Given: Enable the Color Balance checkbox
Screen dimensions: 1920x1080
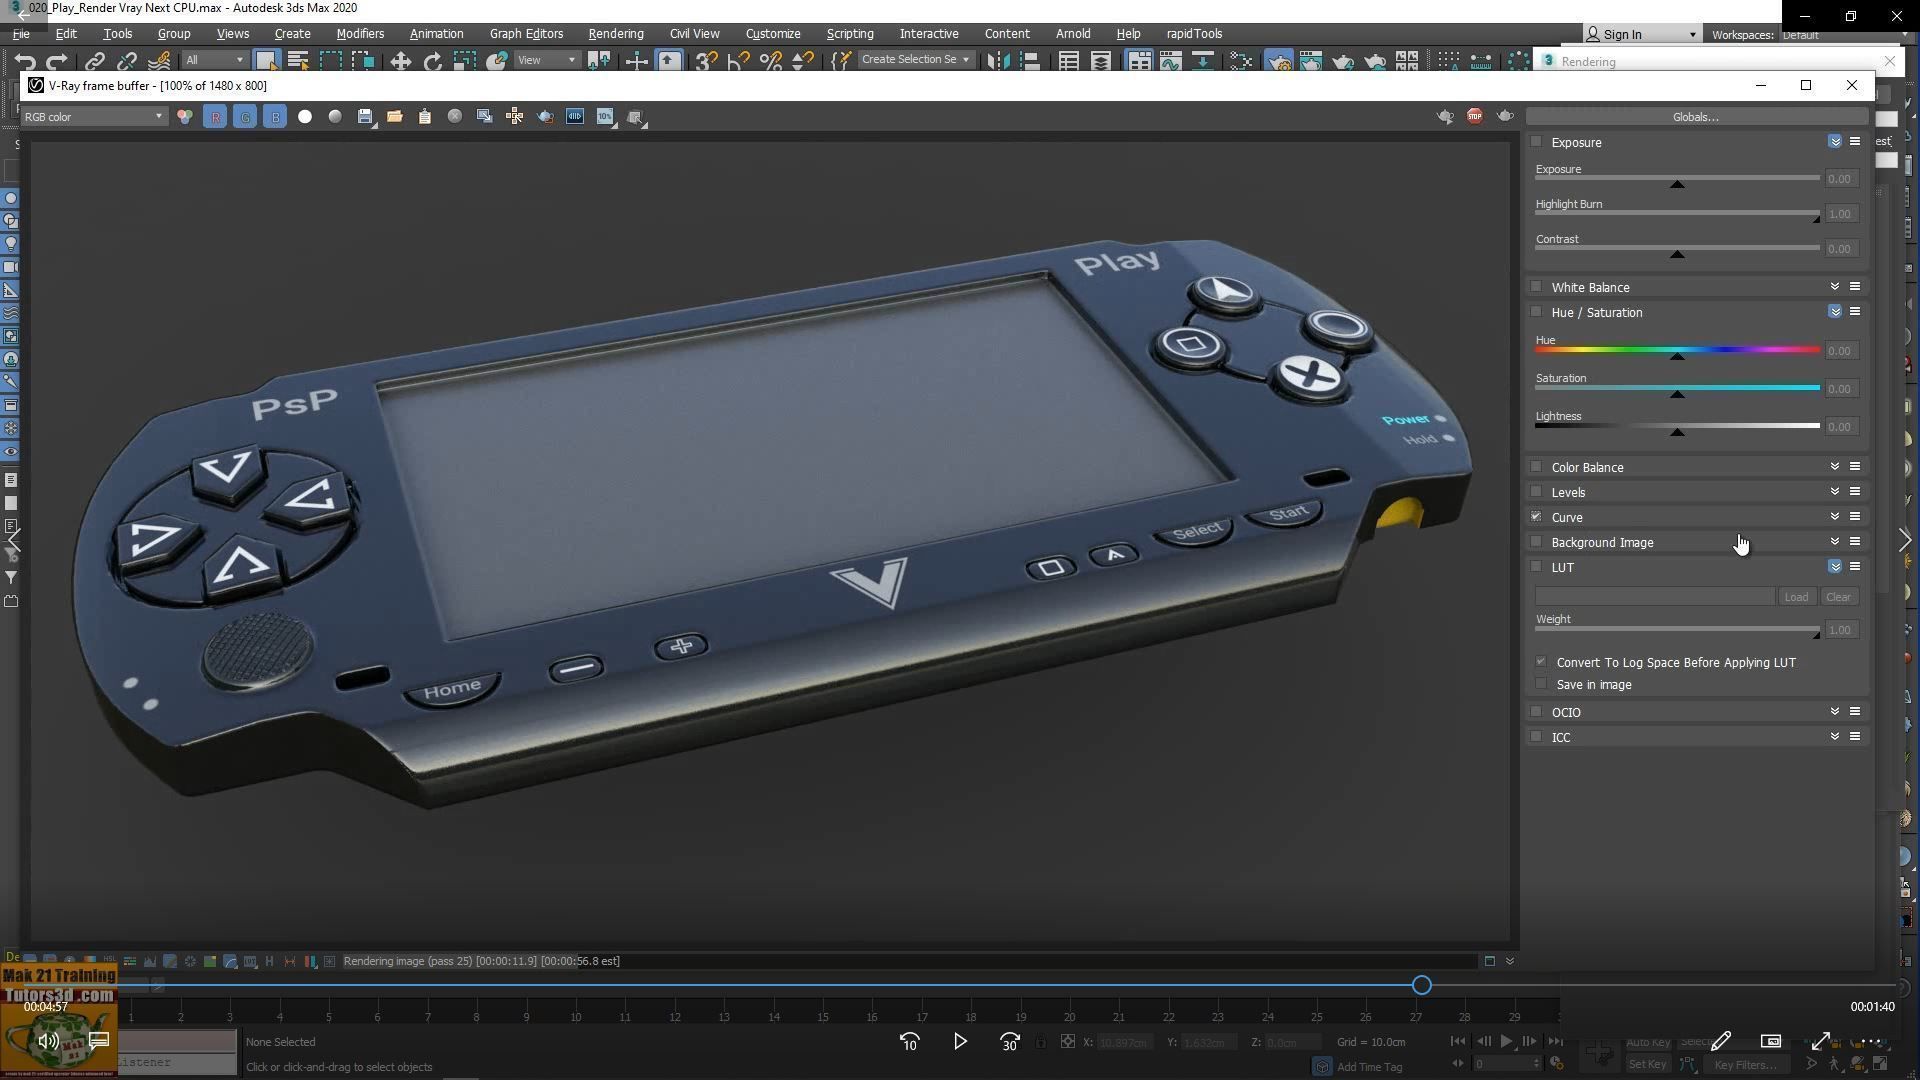Looking at the screenshot, I should coord(1537,467).
